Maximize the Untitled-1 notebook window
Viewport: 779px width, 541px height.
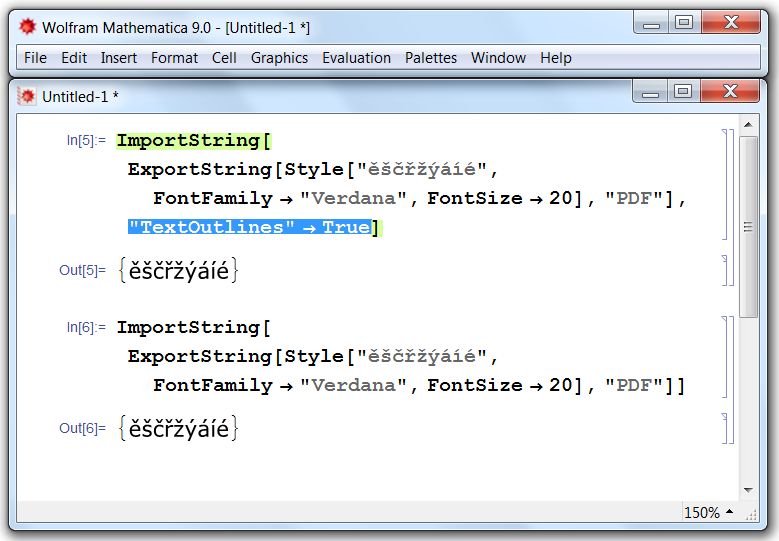tap(683, 91)
